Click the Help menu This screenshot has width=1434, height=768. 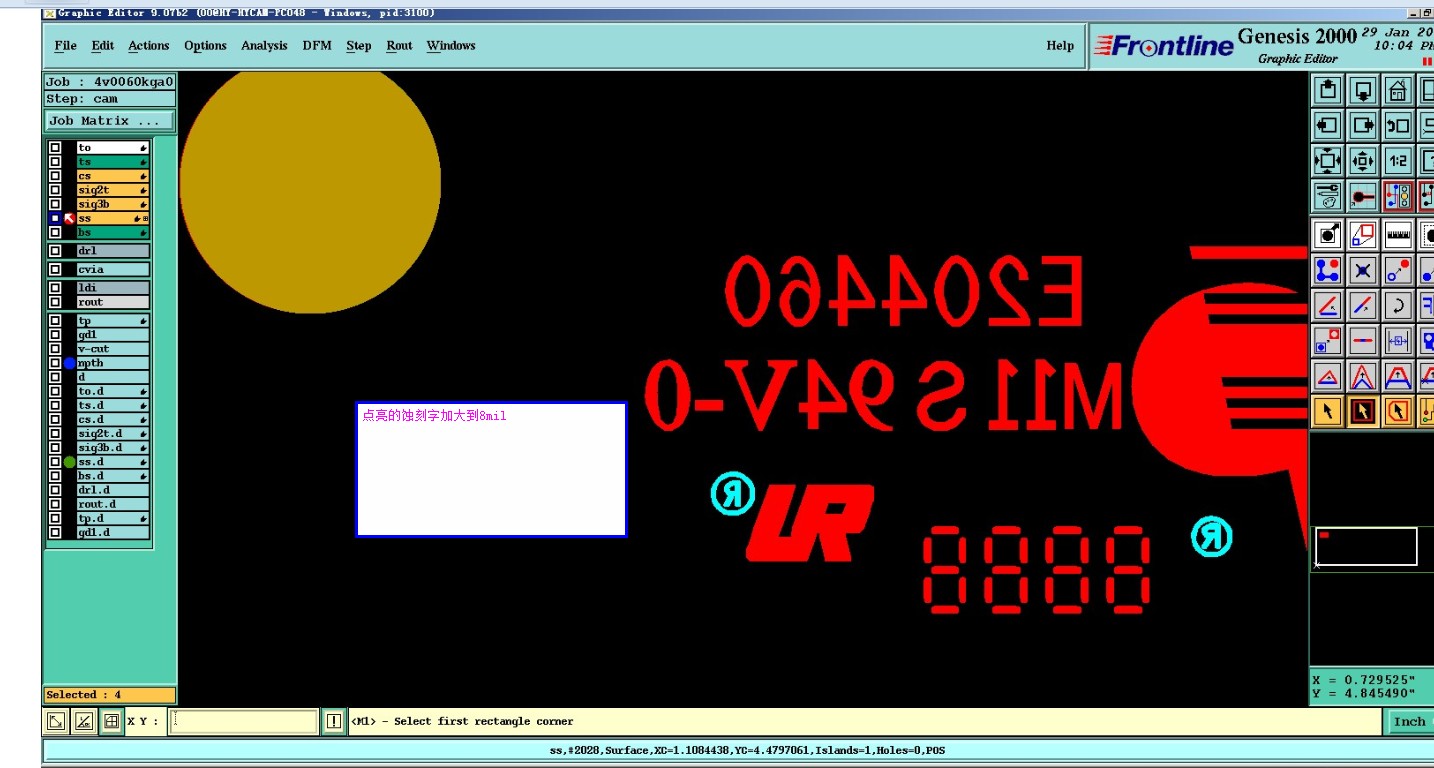tap(1060, 46)
